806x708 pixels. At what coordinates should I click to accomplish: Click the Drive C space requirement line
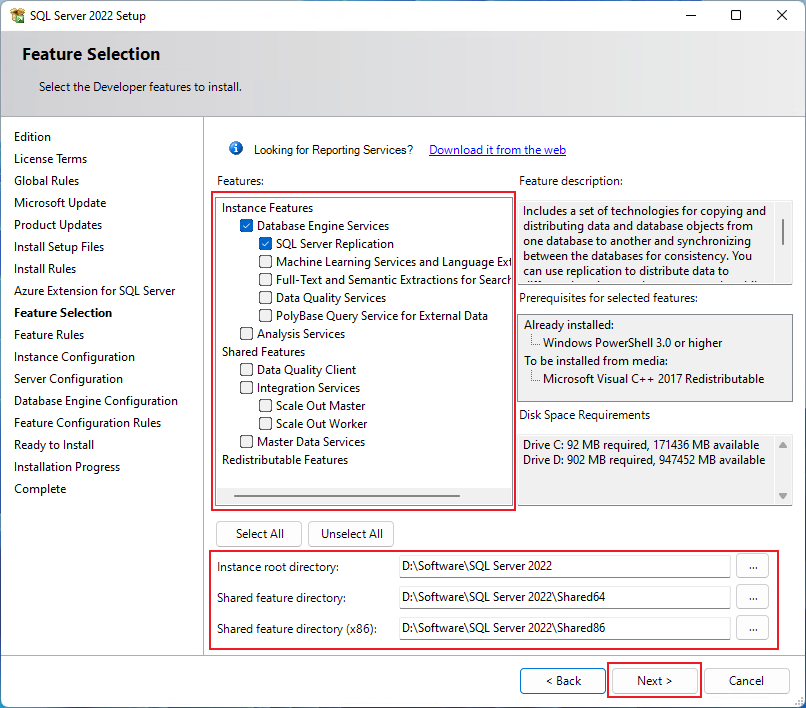point(641,445)
